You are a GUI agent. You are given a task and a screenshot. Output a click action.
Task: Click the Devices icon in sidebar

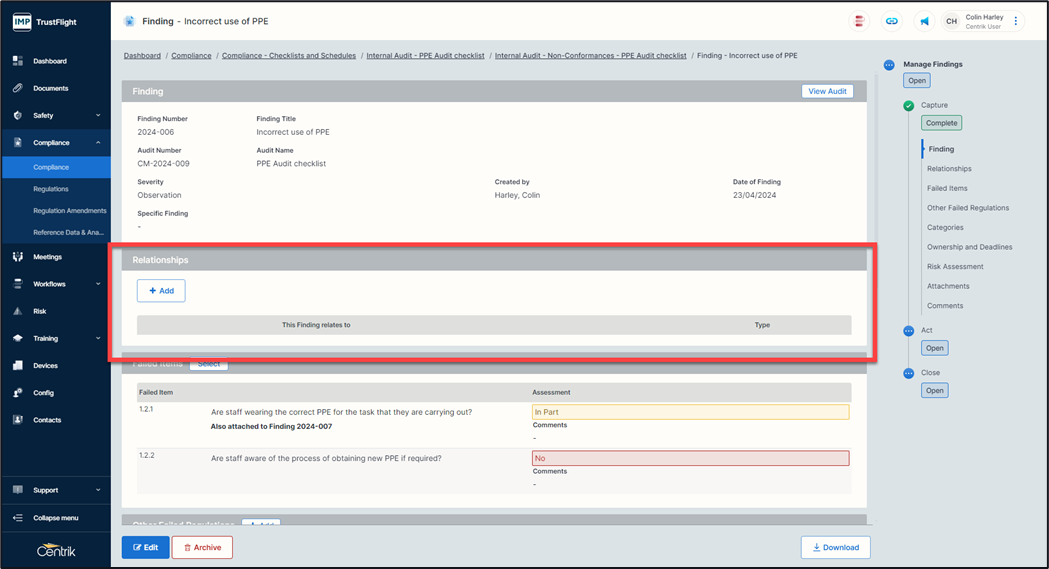click(x=18, y=366)
